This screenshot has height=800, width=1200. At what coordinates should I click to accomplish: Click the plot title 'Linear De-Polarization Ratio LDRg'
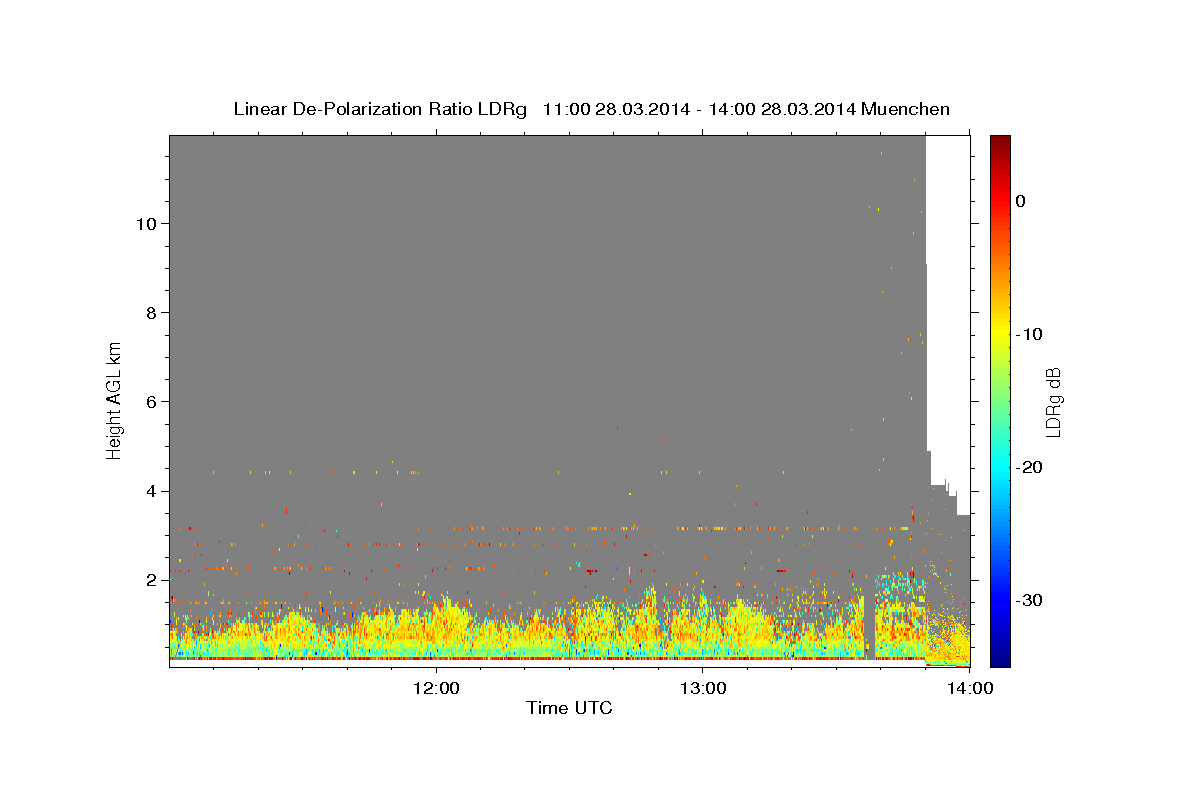coord(379,109)
